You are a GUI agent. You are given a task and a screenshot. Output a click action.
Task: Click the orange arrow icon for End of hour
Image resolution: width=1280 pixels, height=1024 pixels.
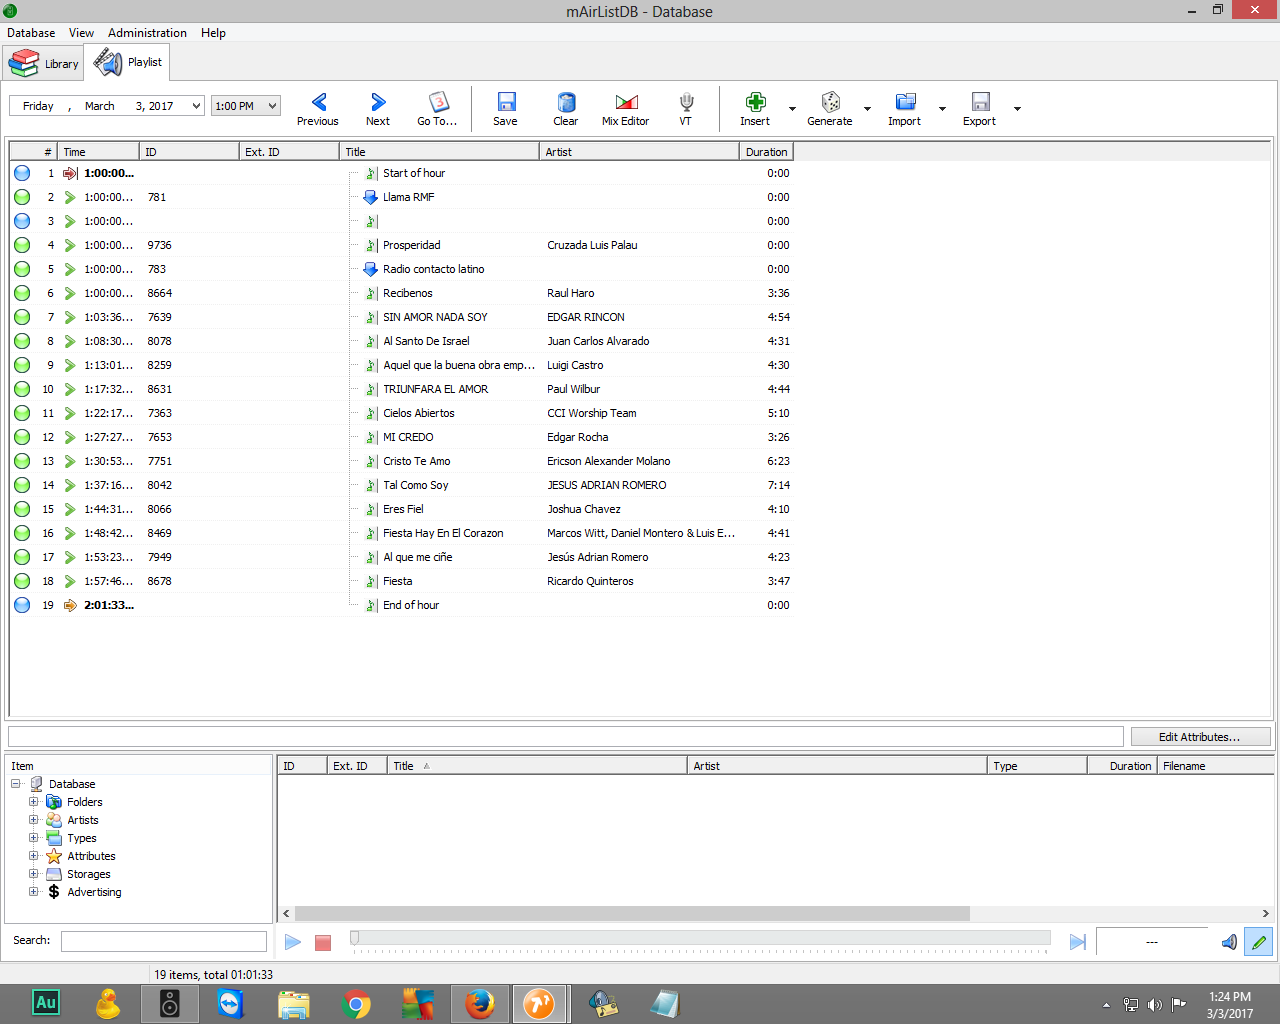coord(70,605)
